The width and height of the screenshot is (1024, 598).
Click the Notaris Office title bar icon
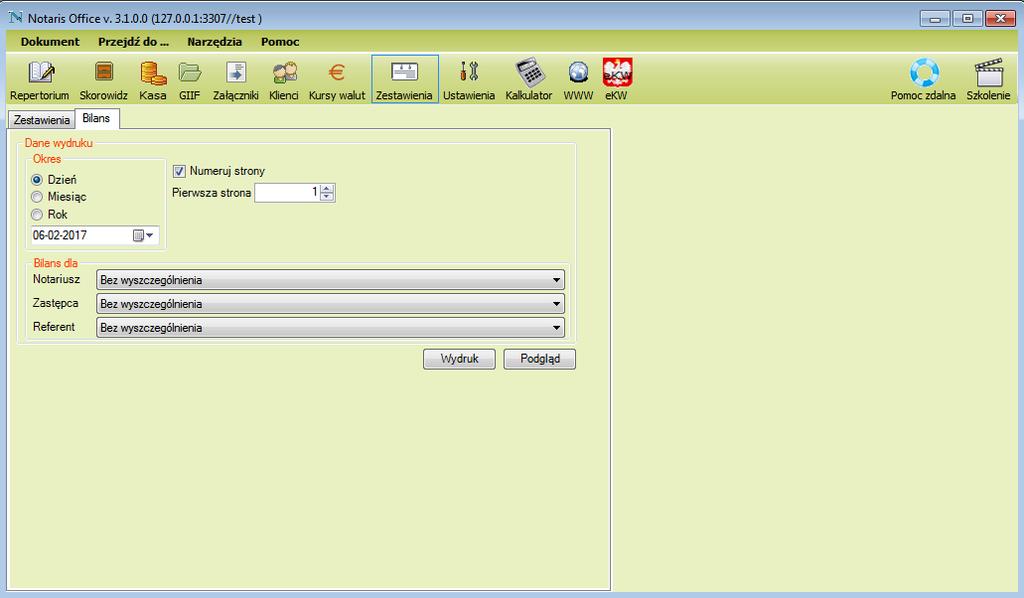(15, 18)
